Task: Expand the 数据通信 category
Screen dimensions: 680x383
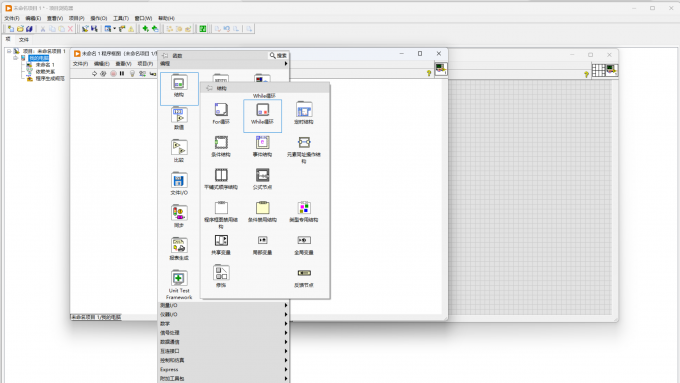Action: click(x=223, y=342)
